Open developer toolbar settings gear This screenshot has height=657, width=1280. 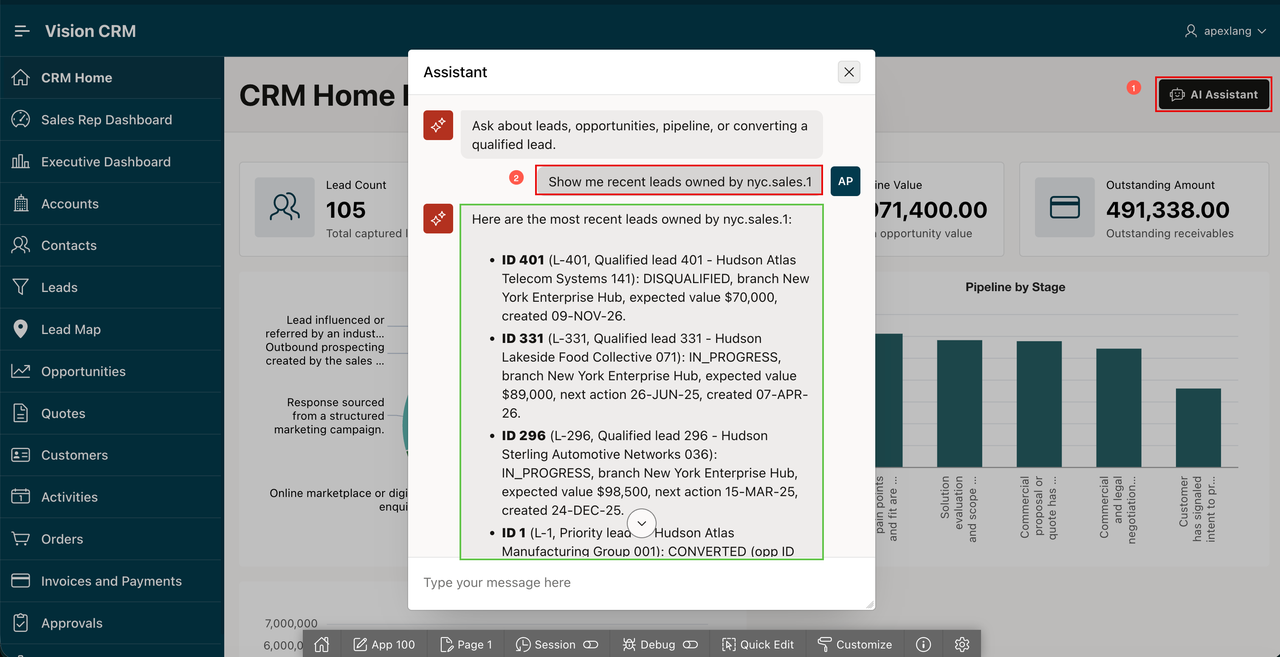[x=962, y=644]
